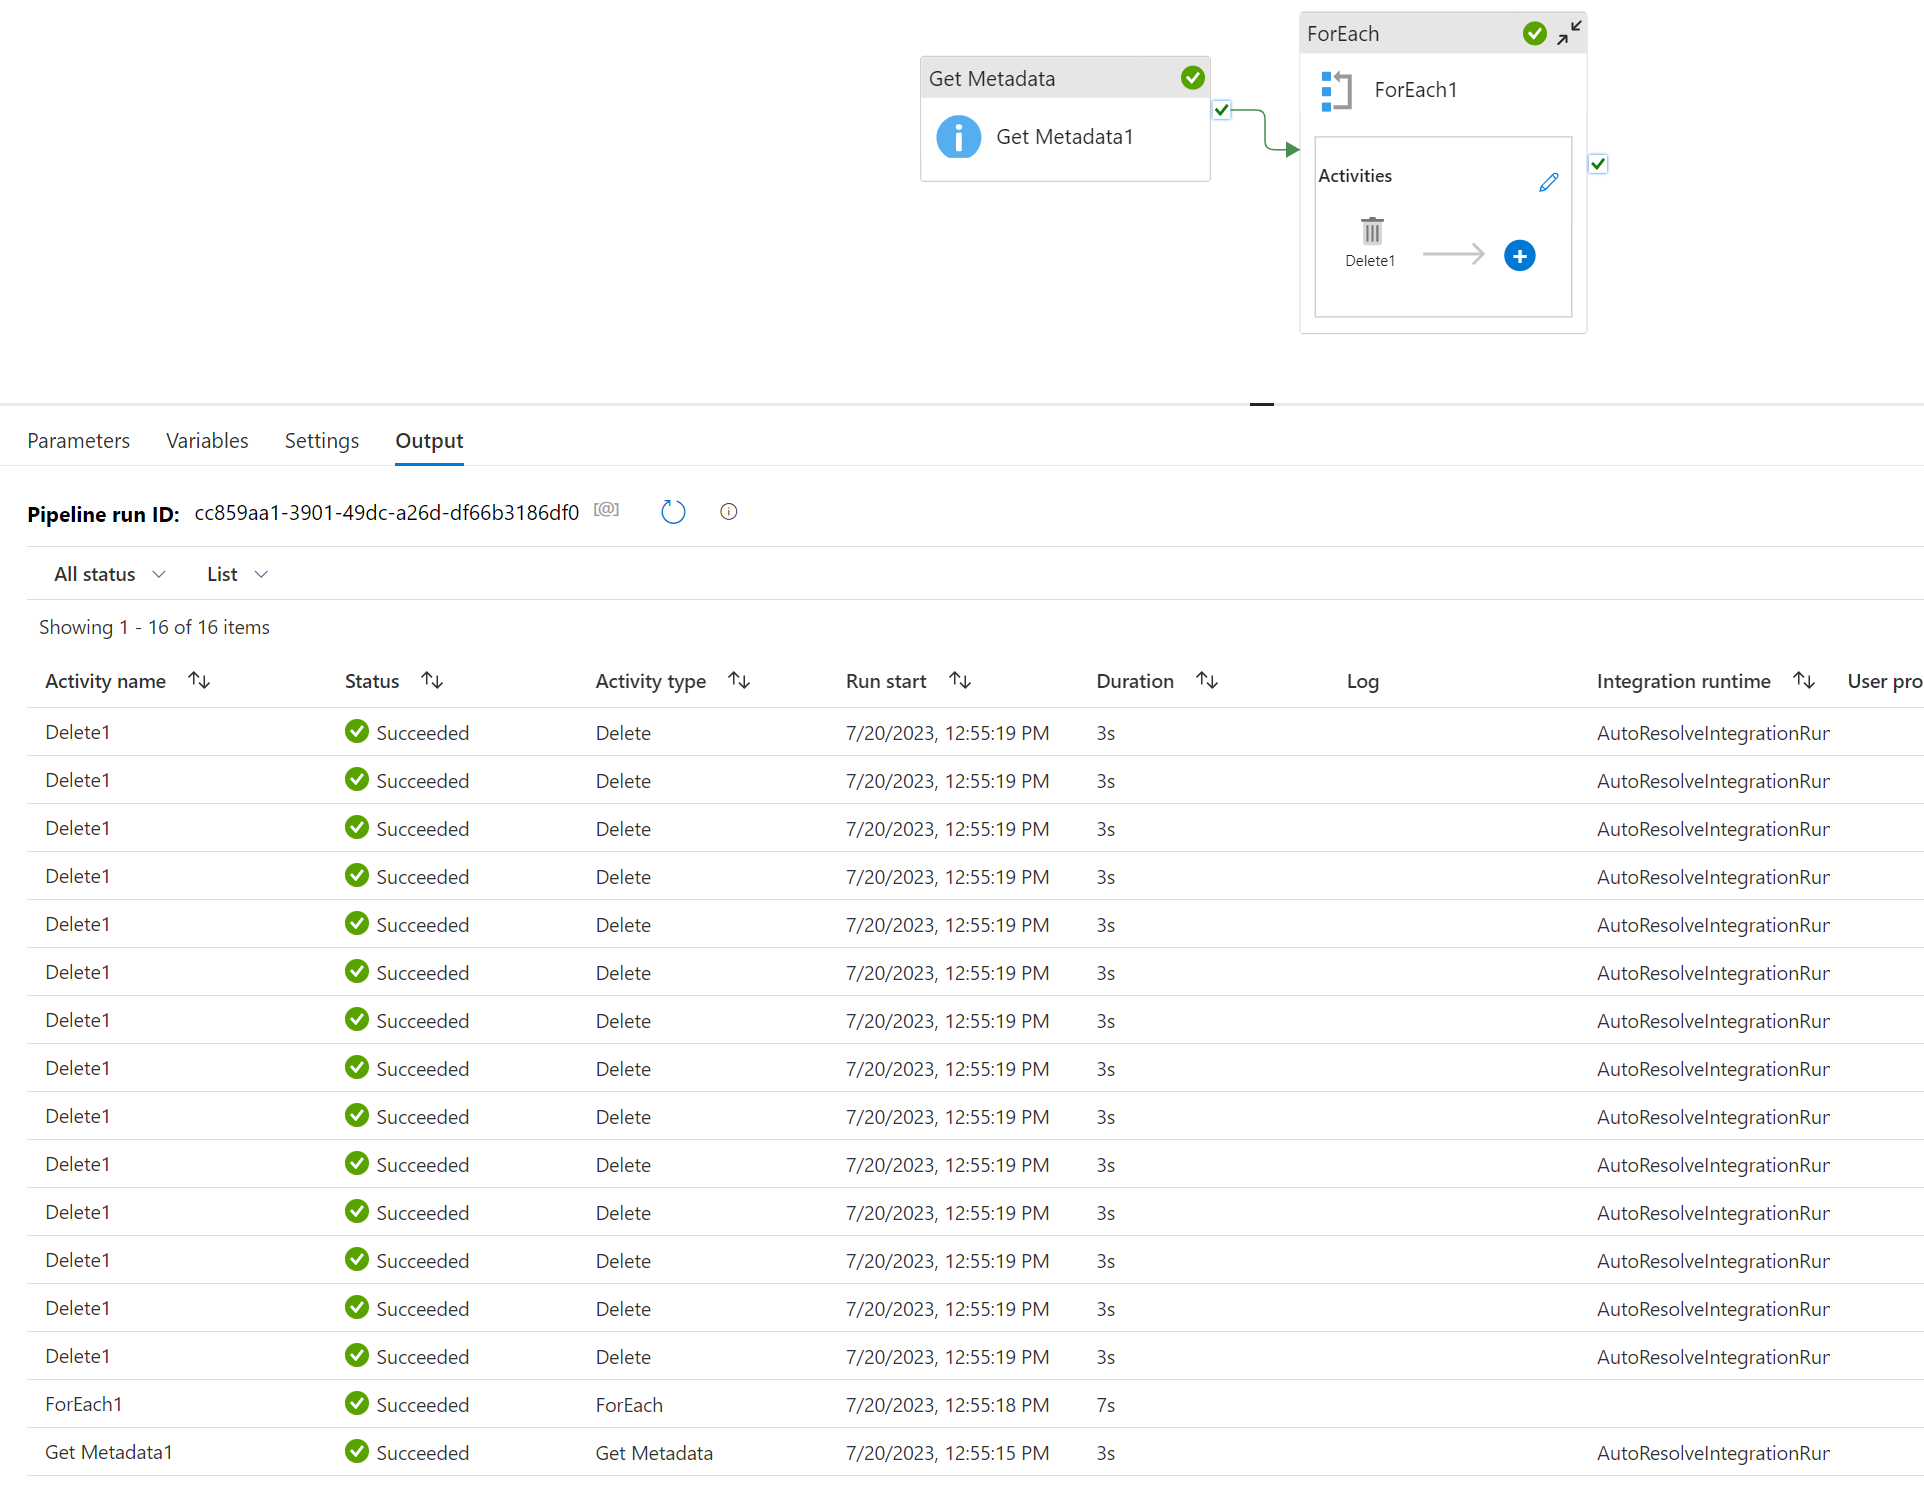Click the blue plus add-activity button
Image resolution: width=1924 pixels, height=1510 pixels.
coord(1519,256)
